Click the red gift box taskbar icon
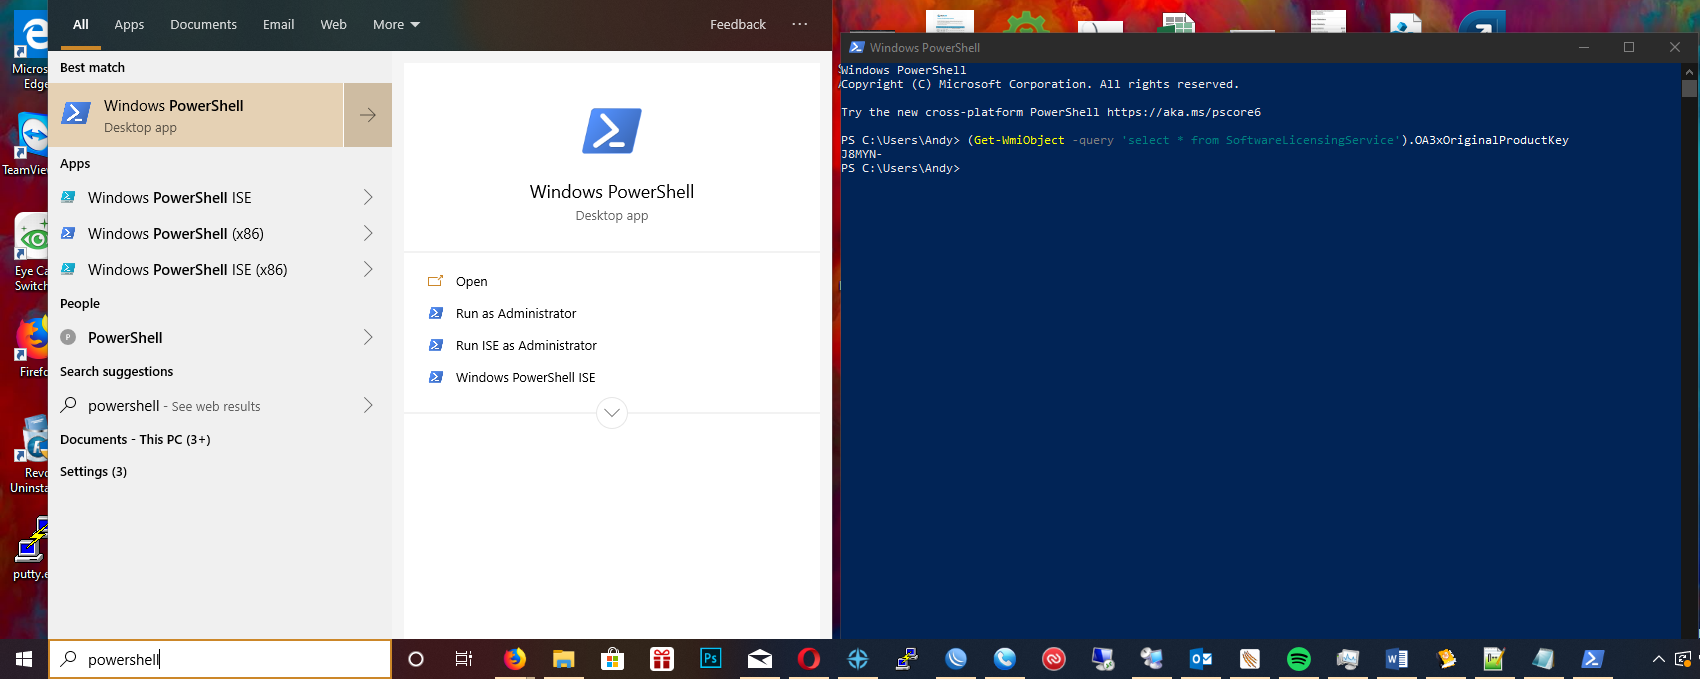1700x679 pixels. pyautogui.click(x=662, y=659)
